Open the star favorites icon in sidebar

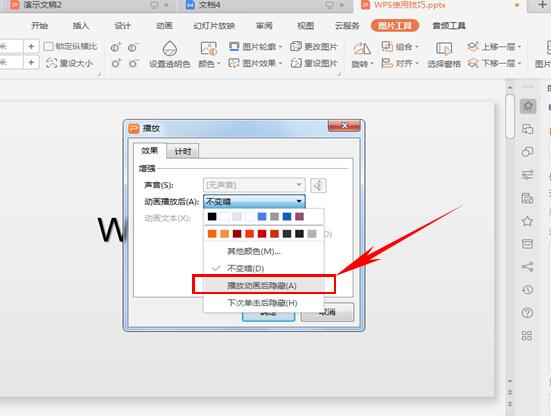[527, 221]
